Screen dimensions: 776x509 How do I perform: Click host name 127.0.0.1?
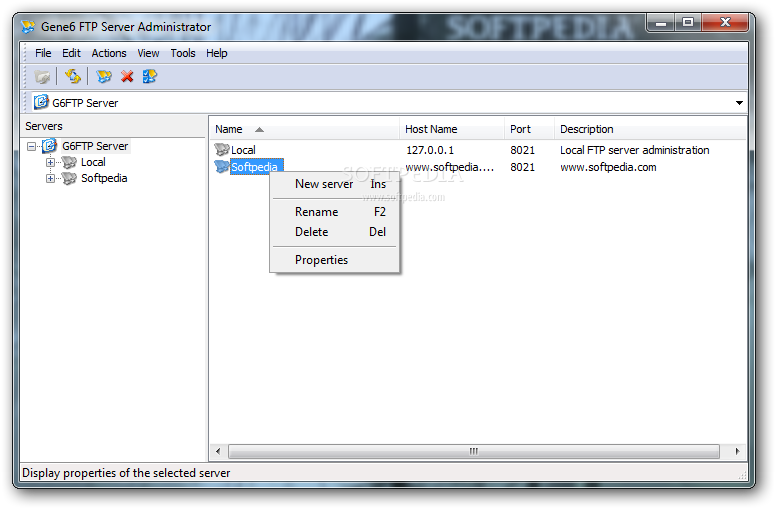coord(430,150)
